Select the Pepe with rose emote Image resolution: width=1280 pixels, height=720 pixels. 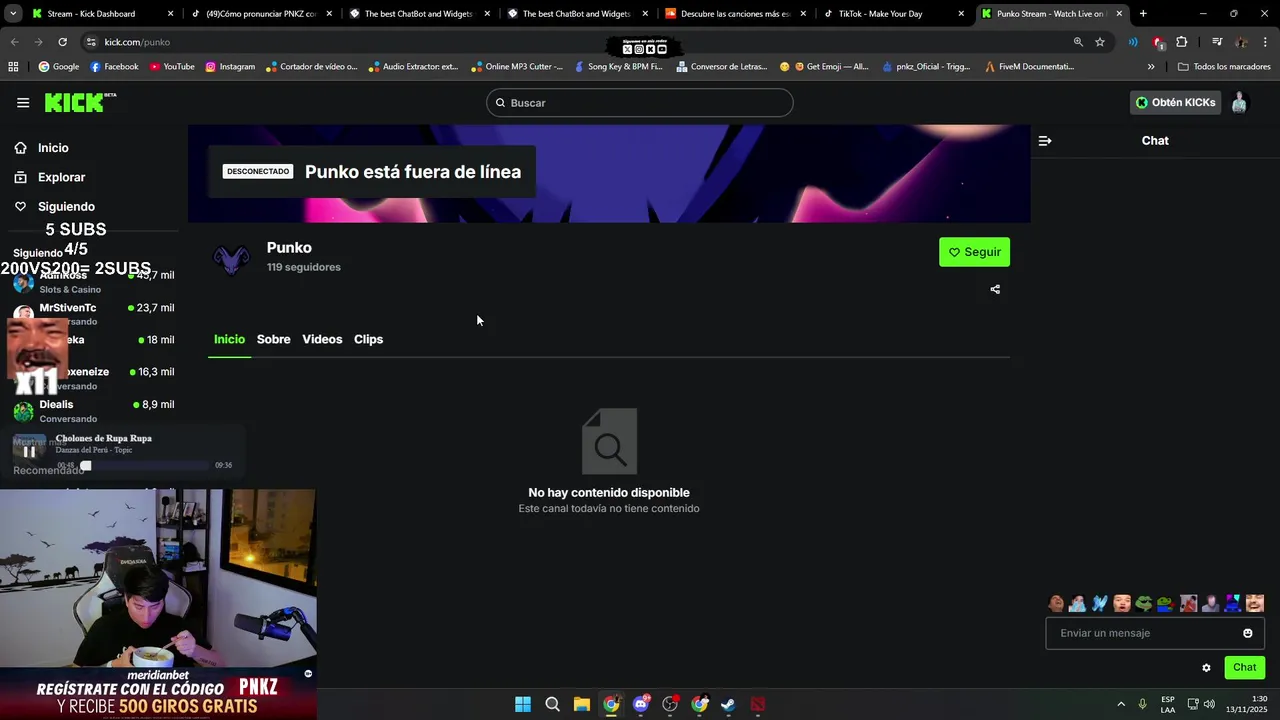pos(1166,603)
